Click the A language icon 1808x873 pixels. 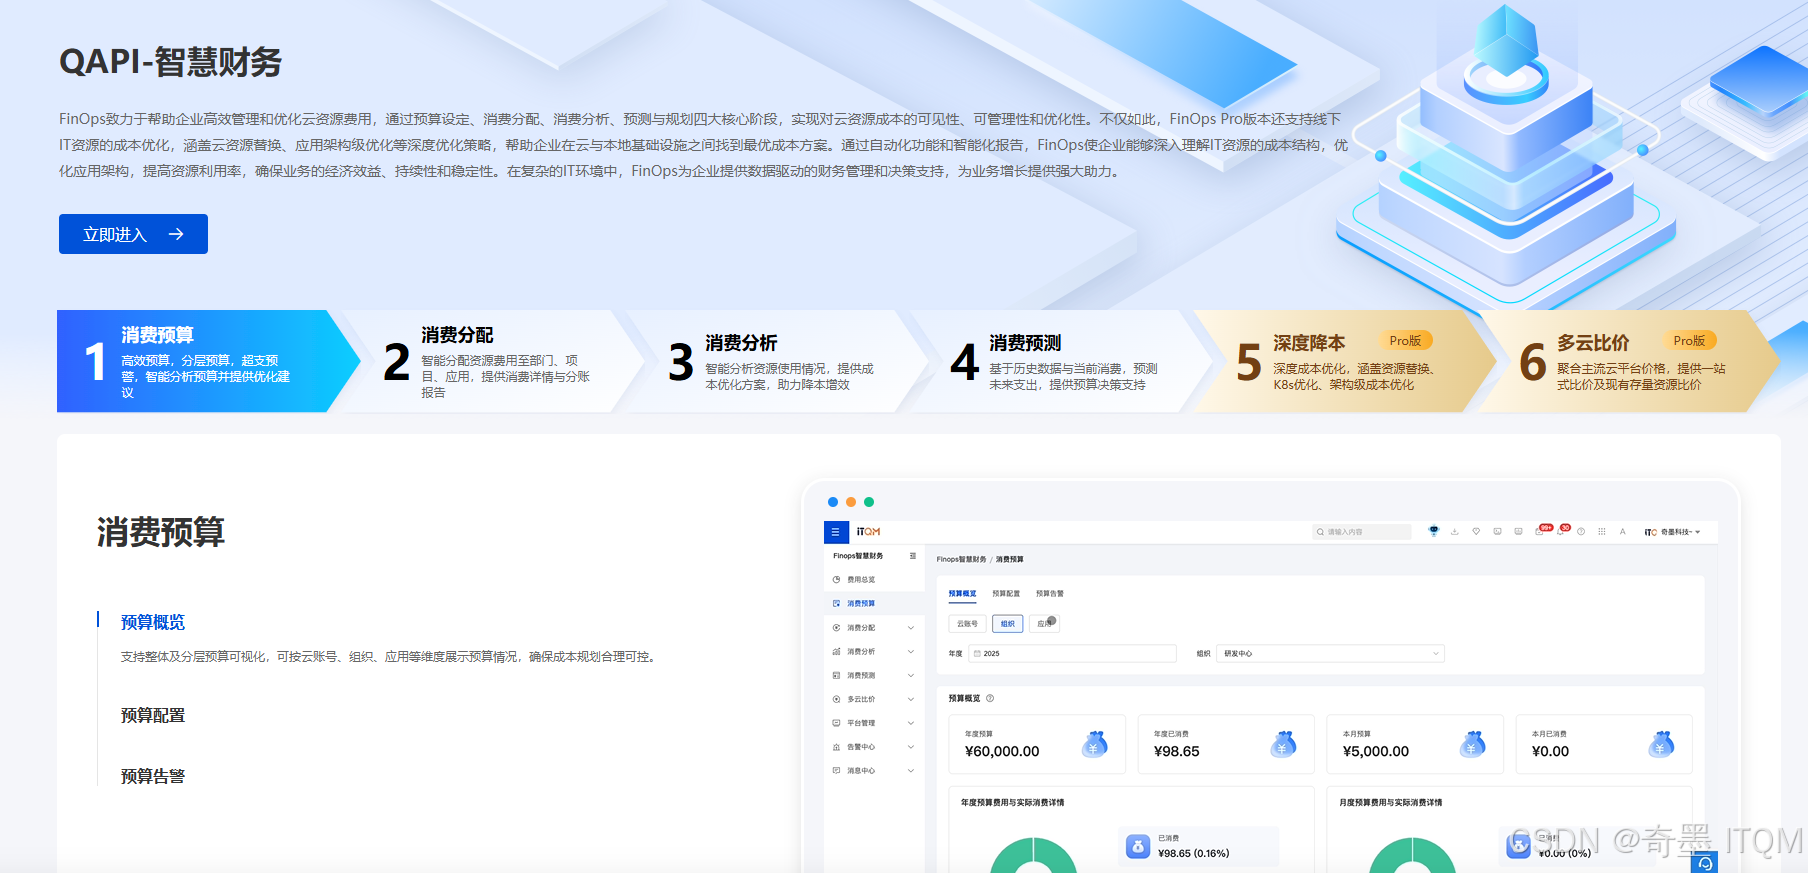(x=1622, y=532)
